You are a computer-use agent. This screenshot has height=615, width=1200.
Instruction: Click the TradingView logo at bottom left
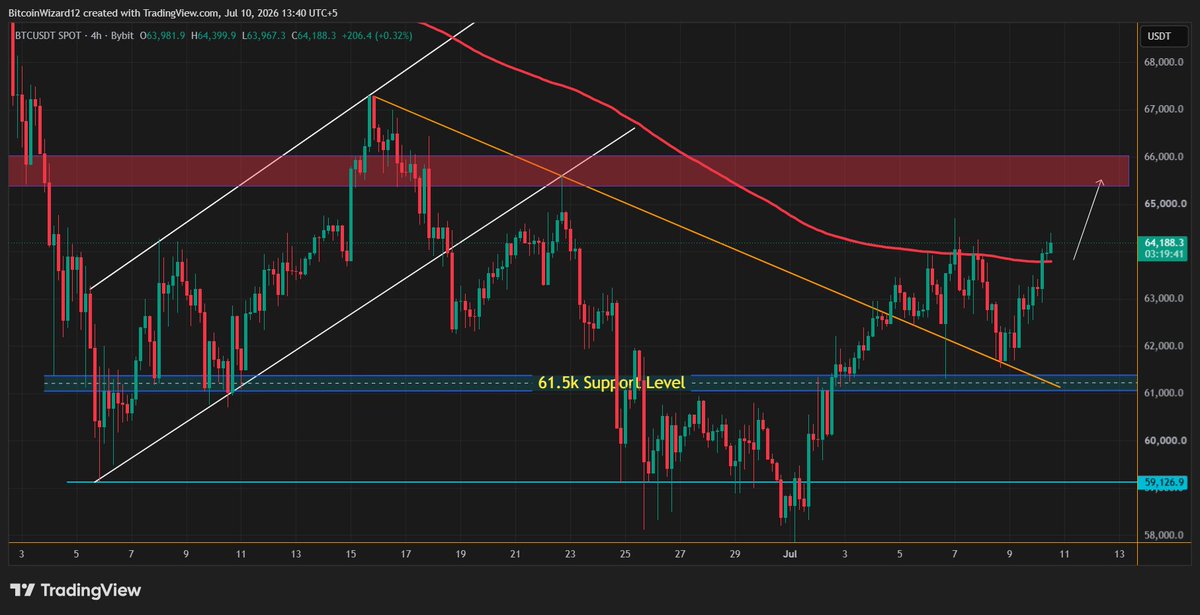pos(75,590)
